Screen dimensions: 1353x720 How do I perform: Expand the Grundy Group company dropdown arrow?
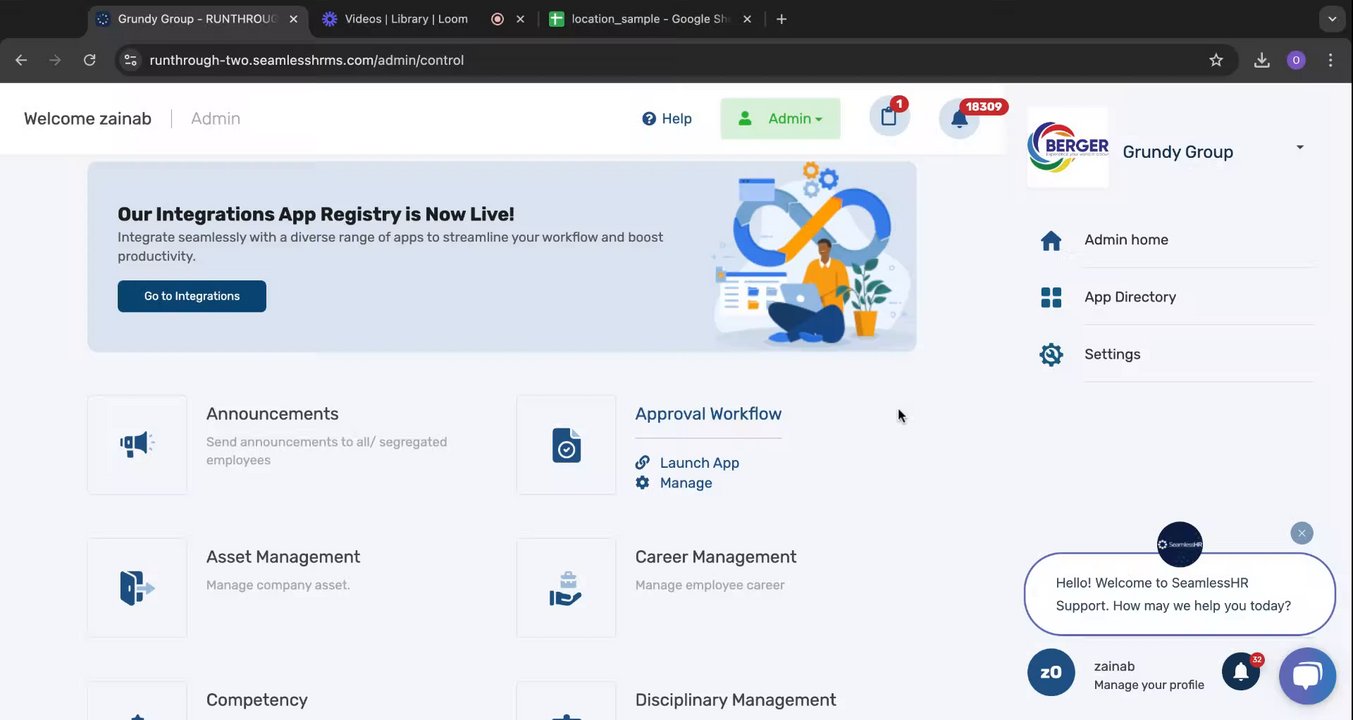point(1300,148)
